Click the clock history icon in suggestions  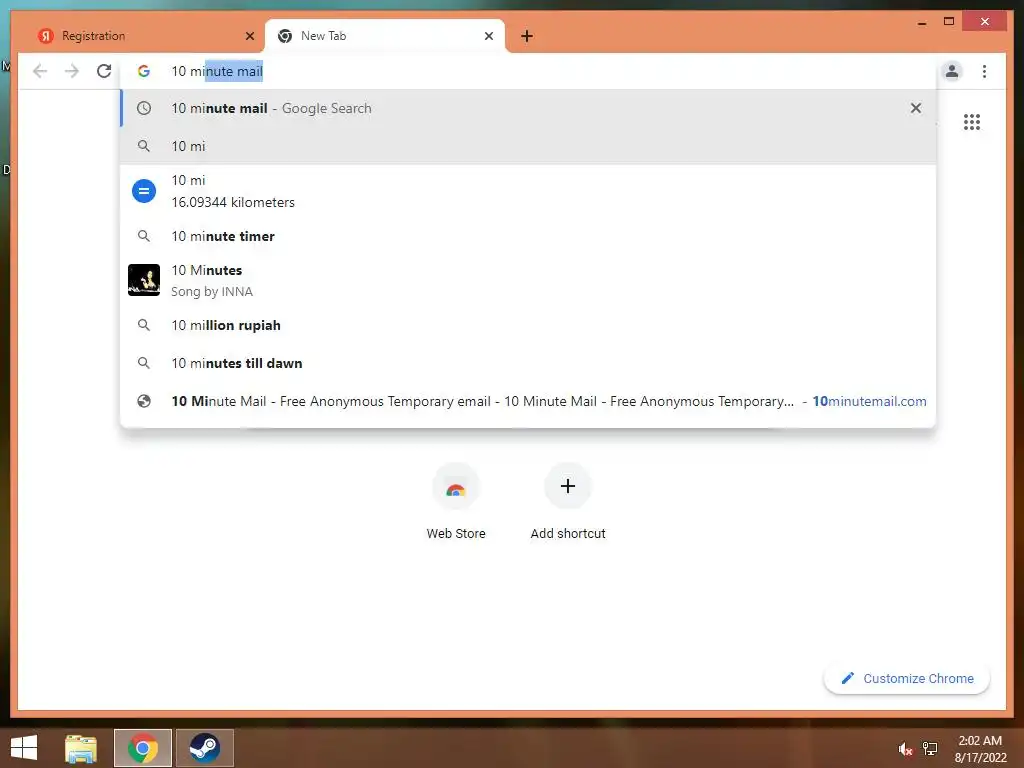144,108
